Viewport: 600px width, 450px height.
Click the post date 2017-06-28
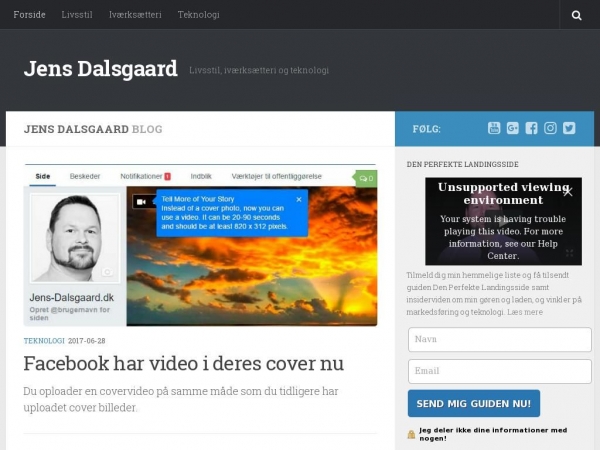click(86, 341)
